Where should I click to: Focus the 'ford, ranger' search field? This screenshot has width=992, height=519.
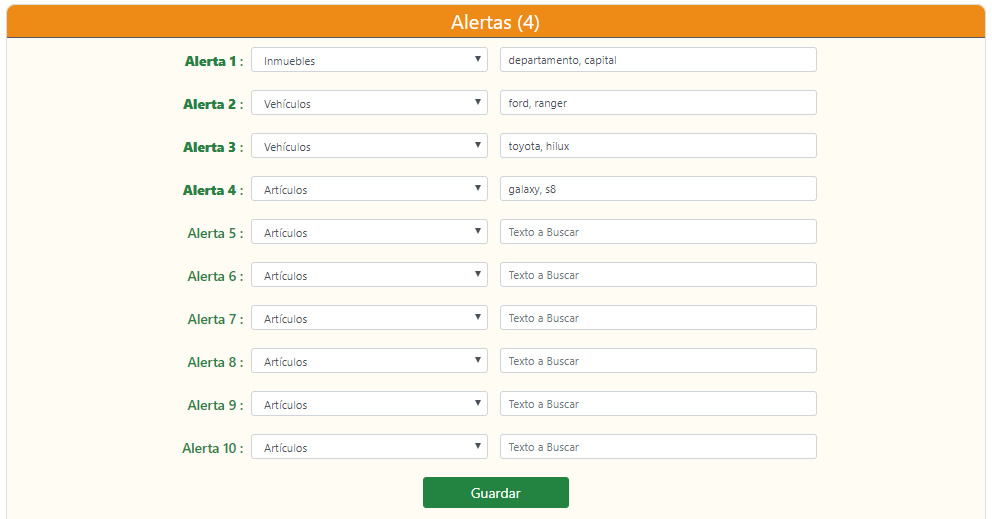click(658, 103)
